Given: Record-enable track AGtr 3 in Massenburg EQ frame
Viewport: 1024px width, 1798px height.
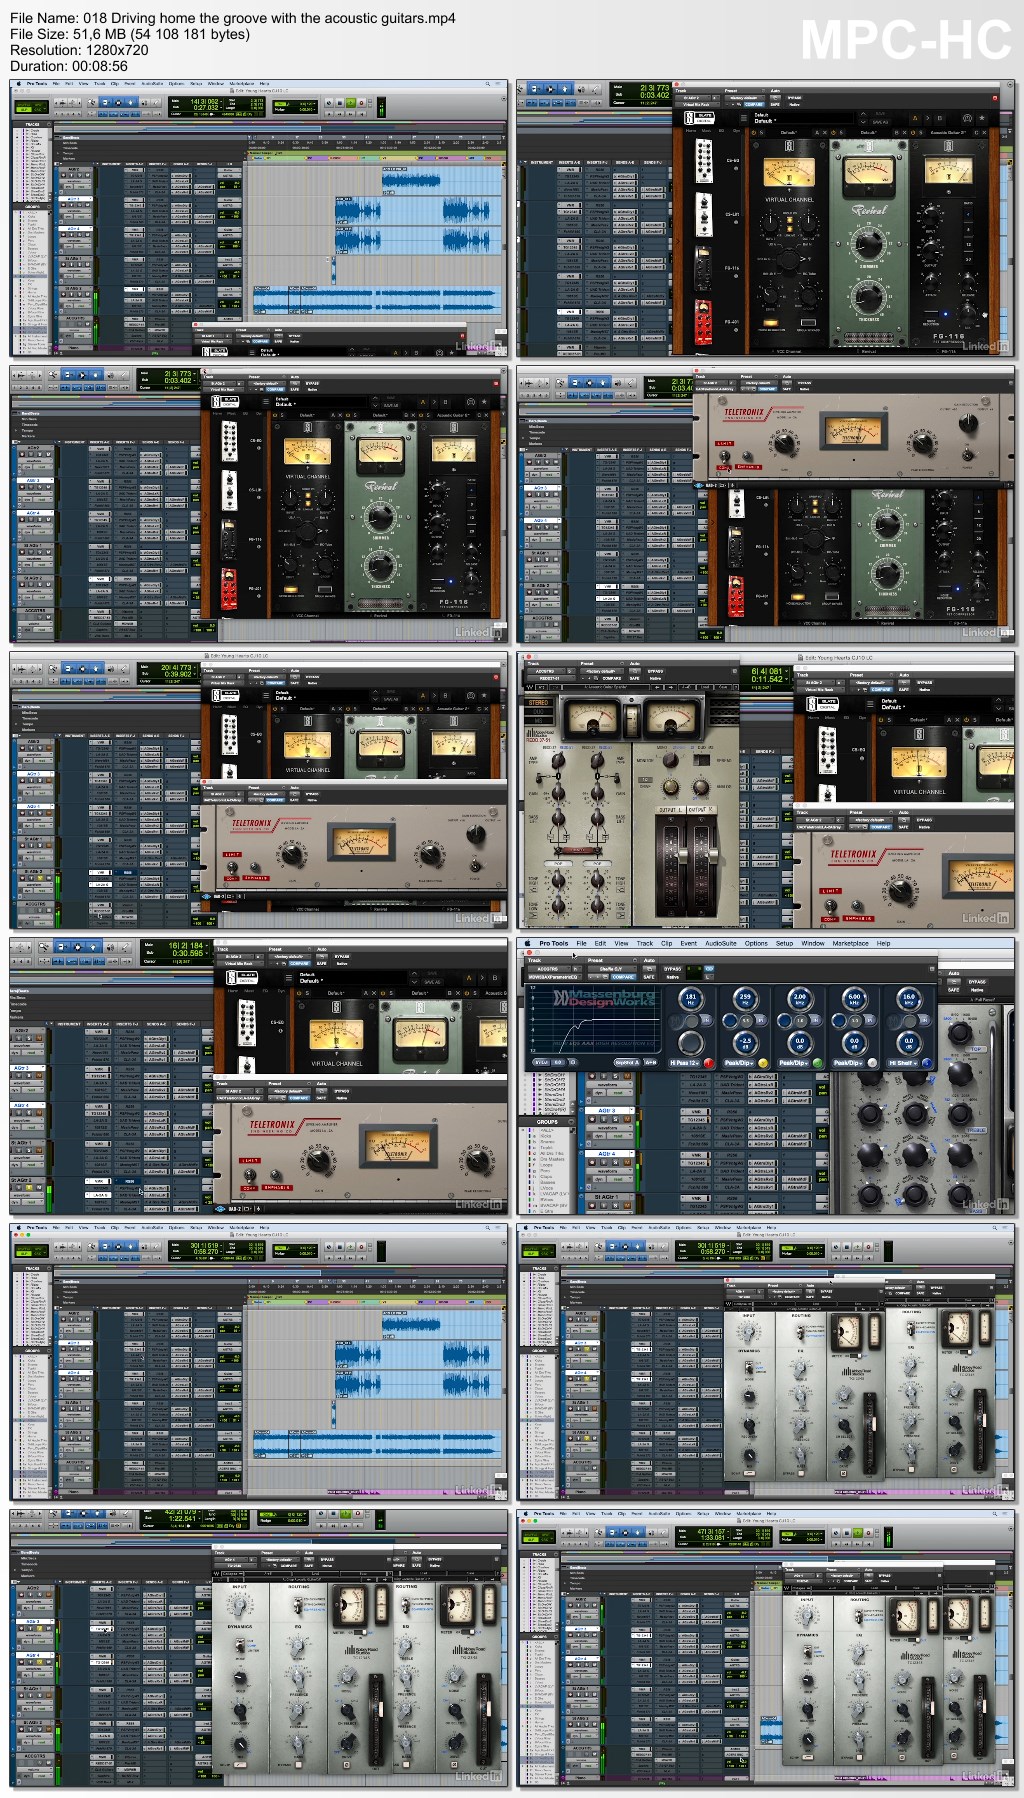Looking at the screenshot, I should tap(592, 1119).
